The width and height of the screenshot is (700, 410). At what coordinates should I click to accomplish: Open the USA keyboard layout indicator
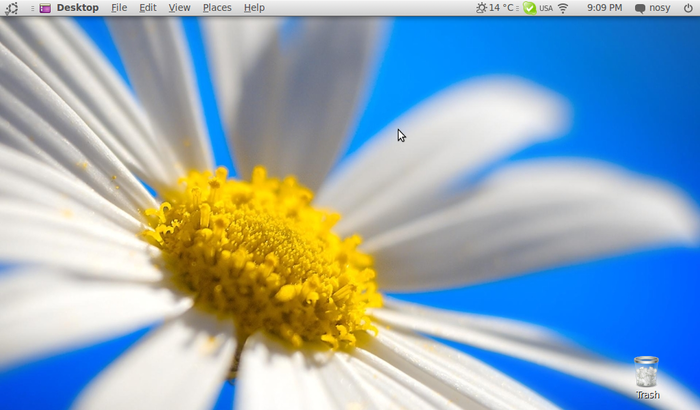pyautogui.click(x=546, y=8)
